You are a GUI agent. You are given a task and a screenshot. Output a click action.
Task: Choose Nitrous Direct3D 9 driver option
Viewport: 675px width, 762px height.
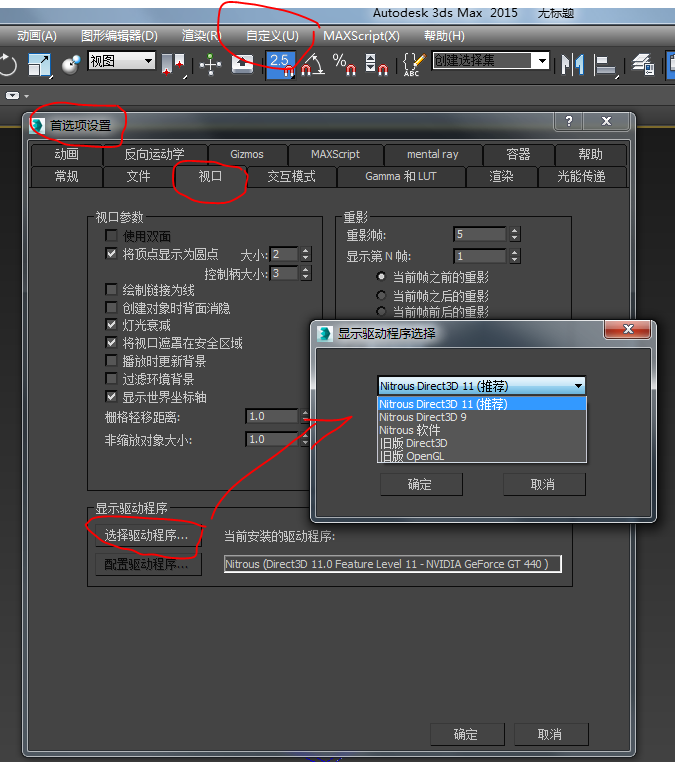[x=482, y=417]
